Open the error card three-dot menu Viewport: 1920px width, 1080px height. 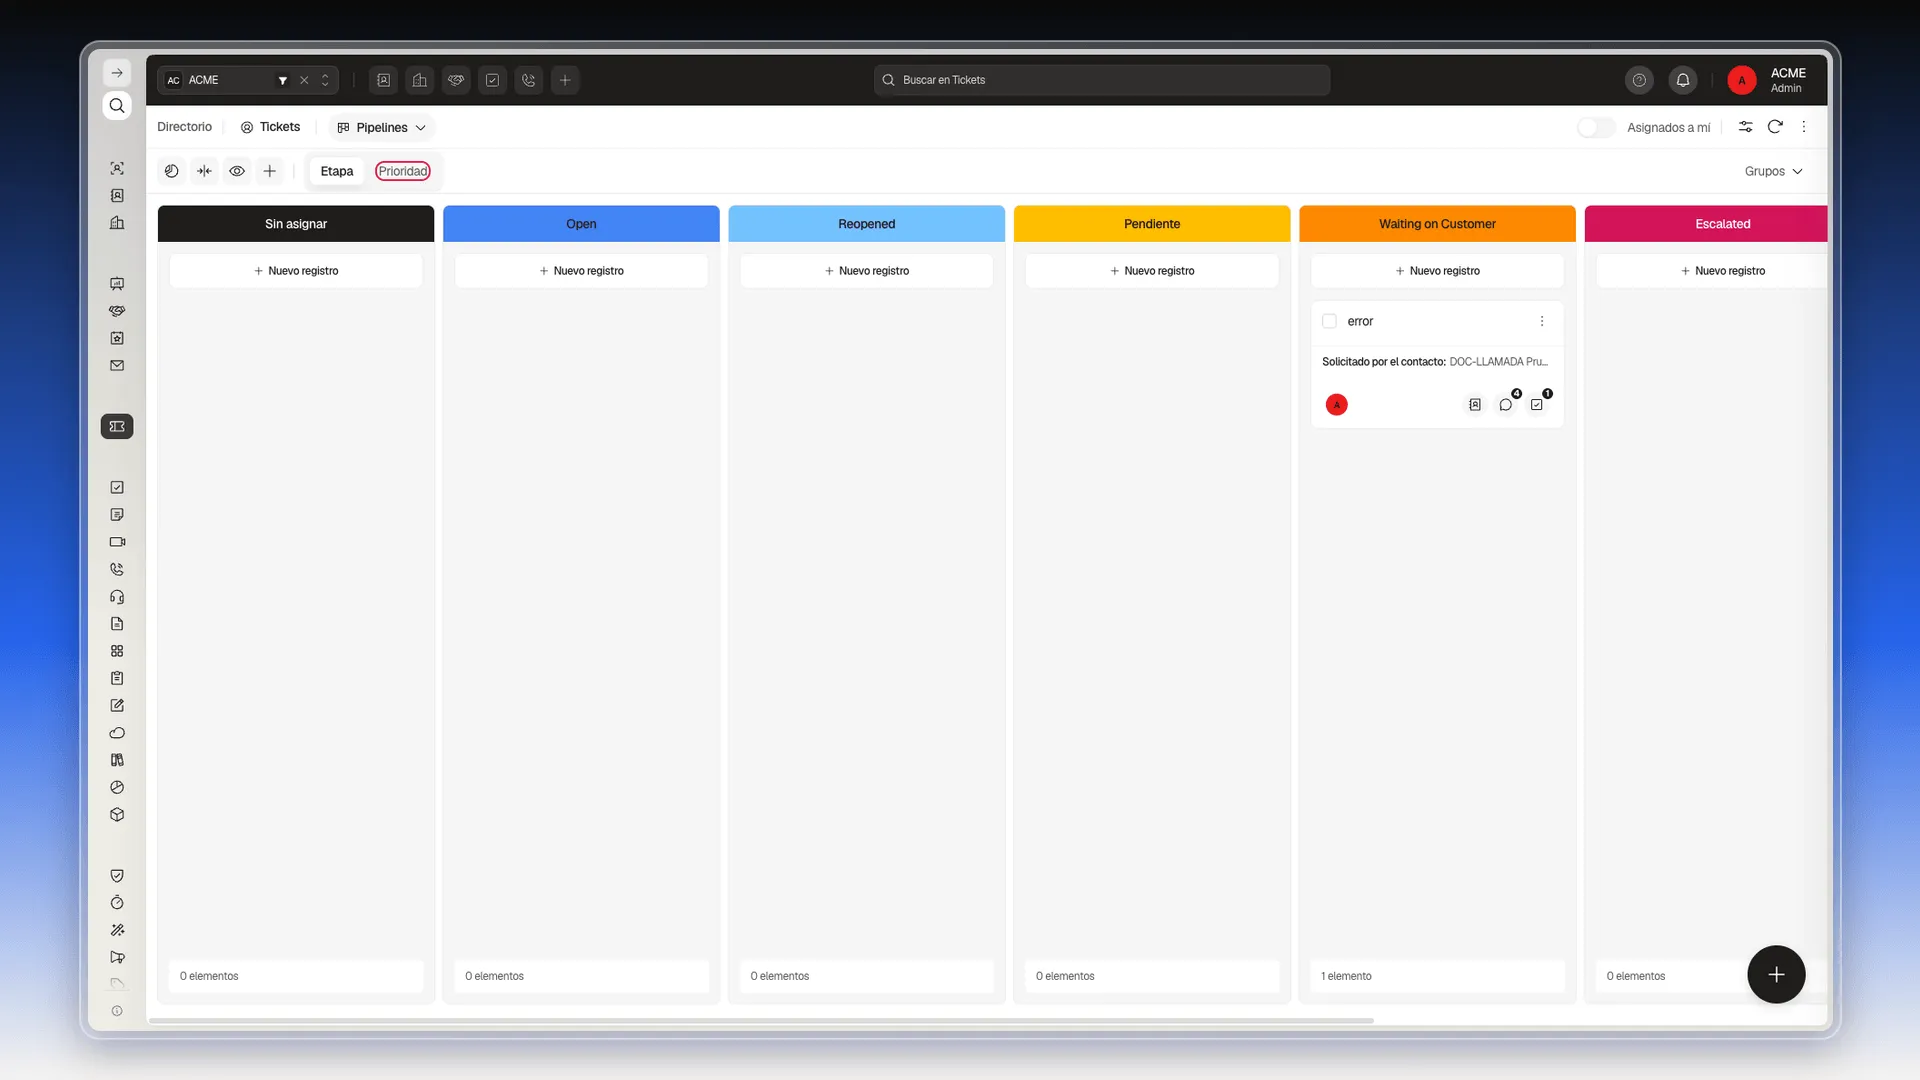pyautogui.click(x=1542, y=321)
